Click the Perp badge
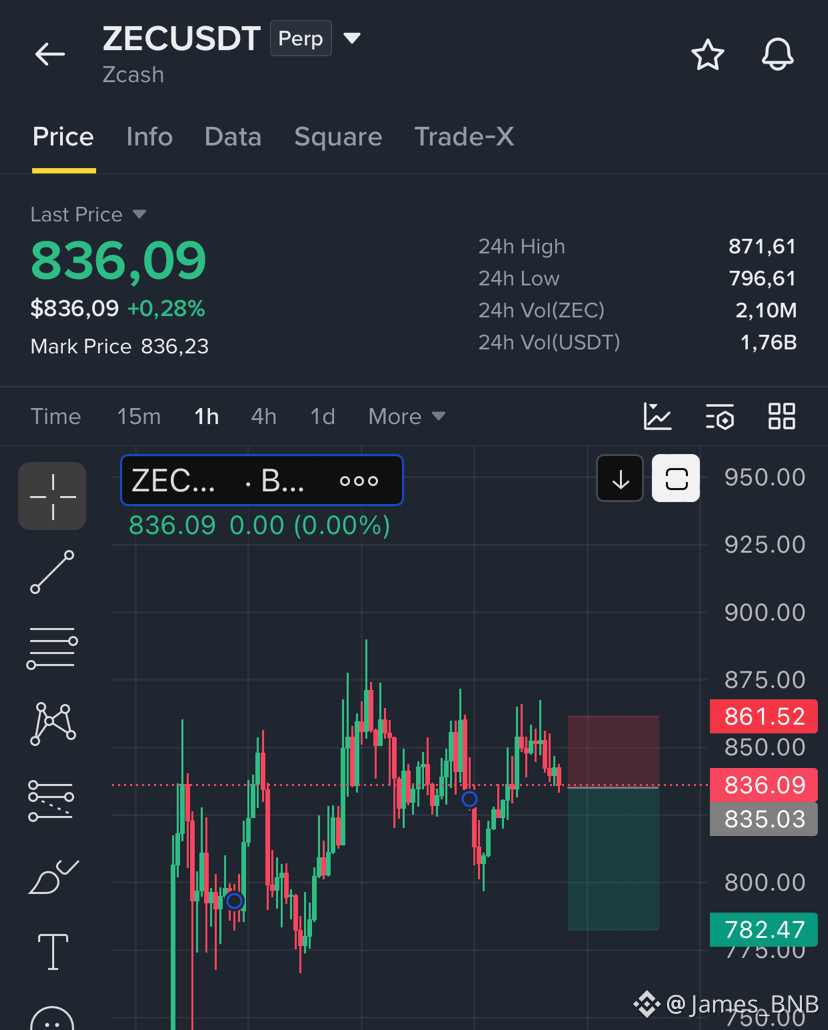Screen dimensions: 828x1030 point(300,39)
